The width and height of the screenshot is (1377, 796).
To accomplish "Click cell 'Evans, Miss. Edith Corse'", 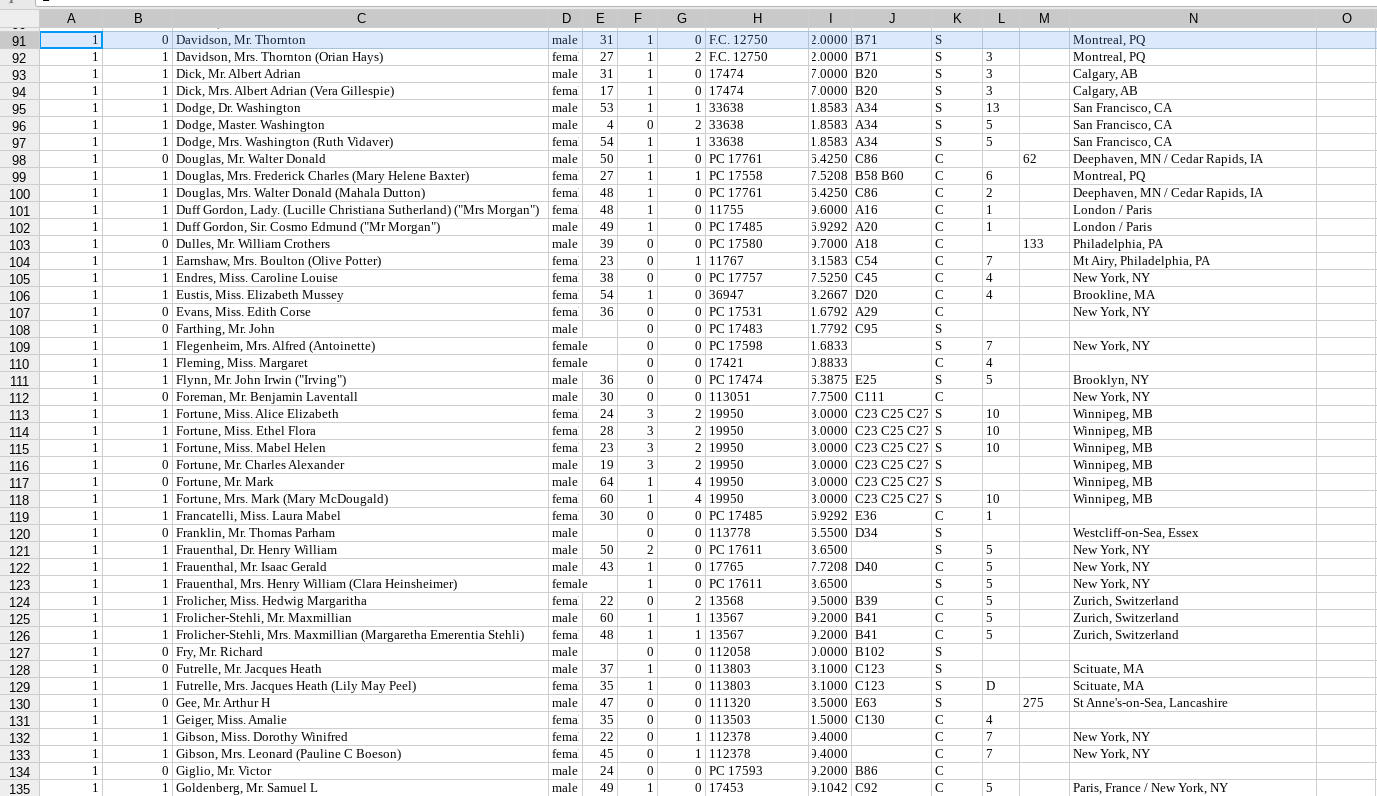I will coord(361,312).
